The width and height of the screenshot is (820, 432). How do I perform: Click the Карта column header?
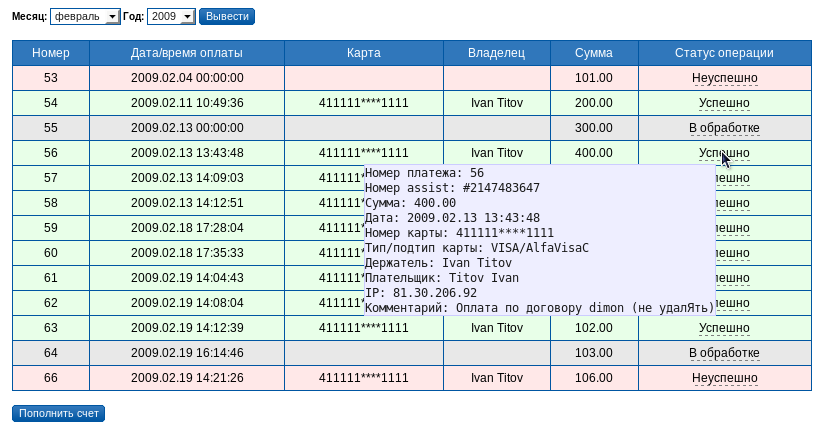click(364, 53)
